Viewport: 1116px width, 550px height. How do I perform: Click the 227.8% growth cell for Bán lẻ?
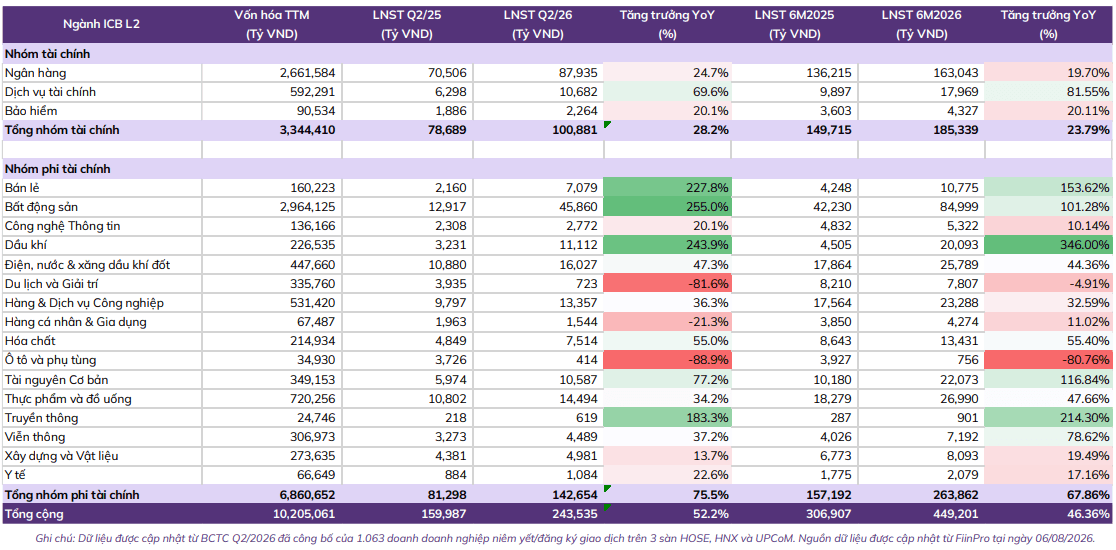tap(667, 188)
